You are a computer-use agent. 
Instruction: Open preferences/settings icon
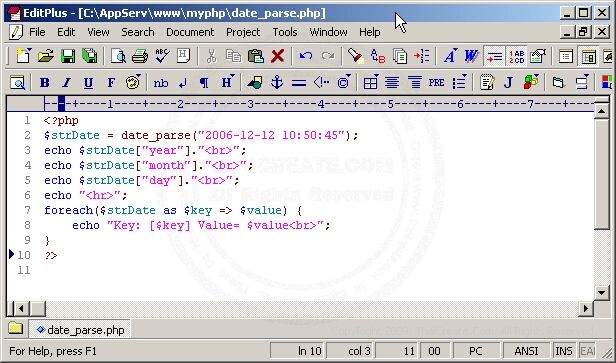coord(538,56)
